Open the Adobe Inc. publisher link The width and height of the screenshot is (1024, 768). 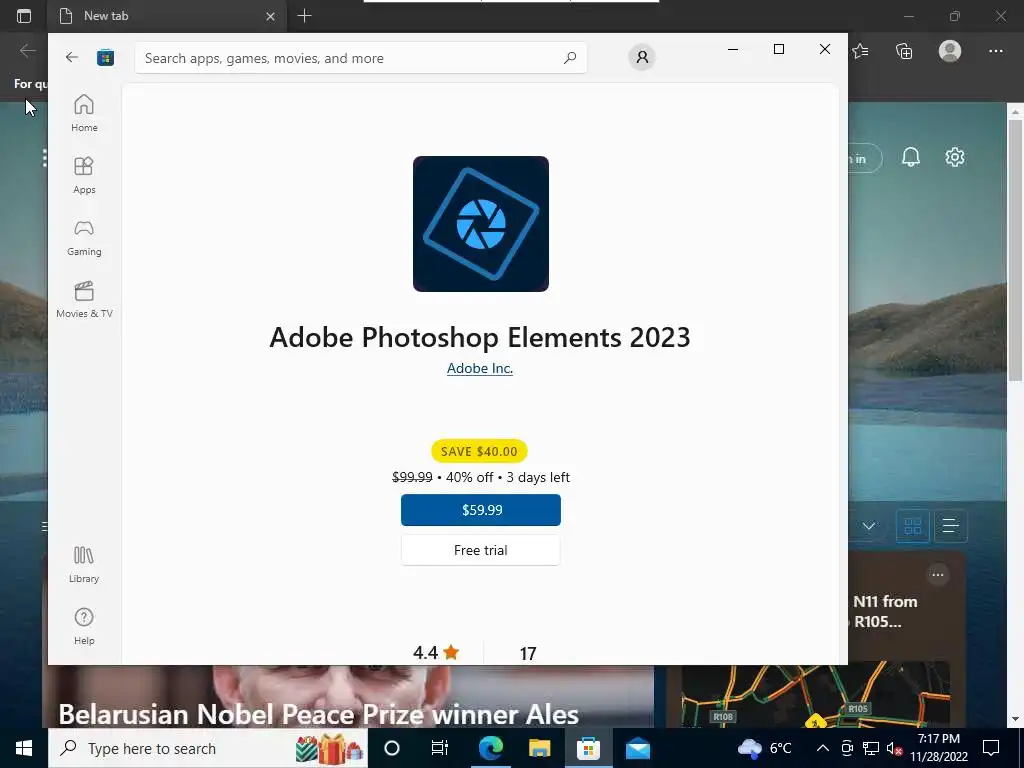click(480, 368)
